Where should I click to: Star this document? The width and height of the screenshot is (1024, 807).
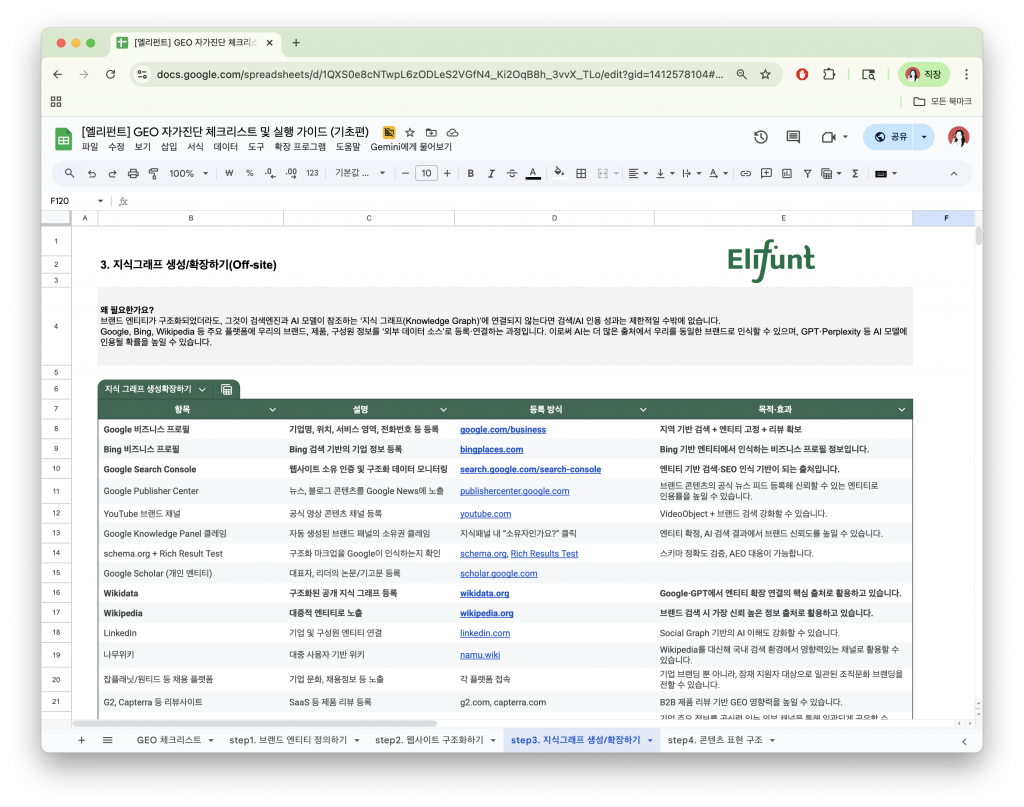(x=410, y=133)
